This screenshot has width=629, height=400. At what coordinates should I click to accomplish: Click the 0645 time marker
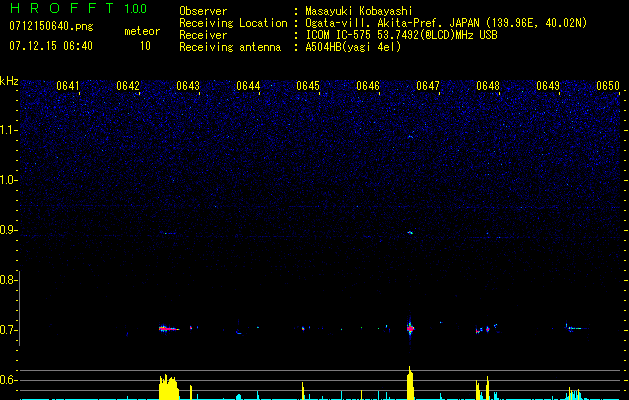point(308,86)
